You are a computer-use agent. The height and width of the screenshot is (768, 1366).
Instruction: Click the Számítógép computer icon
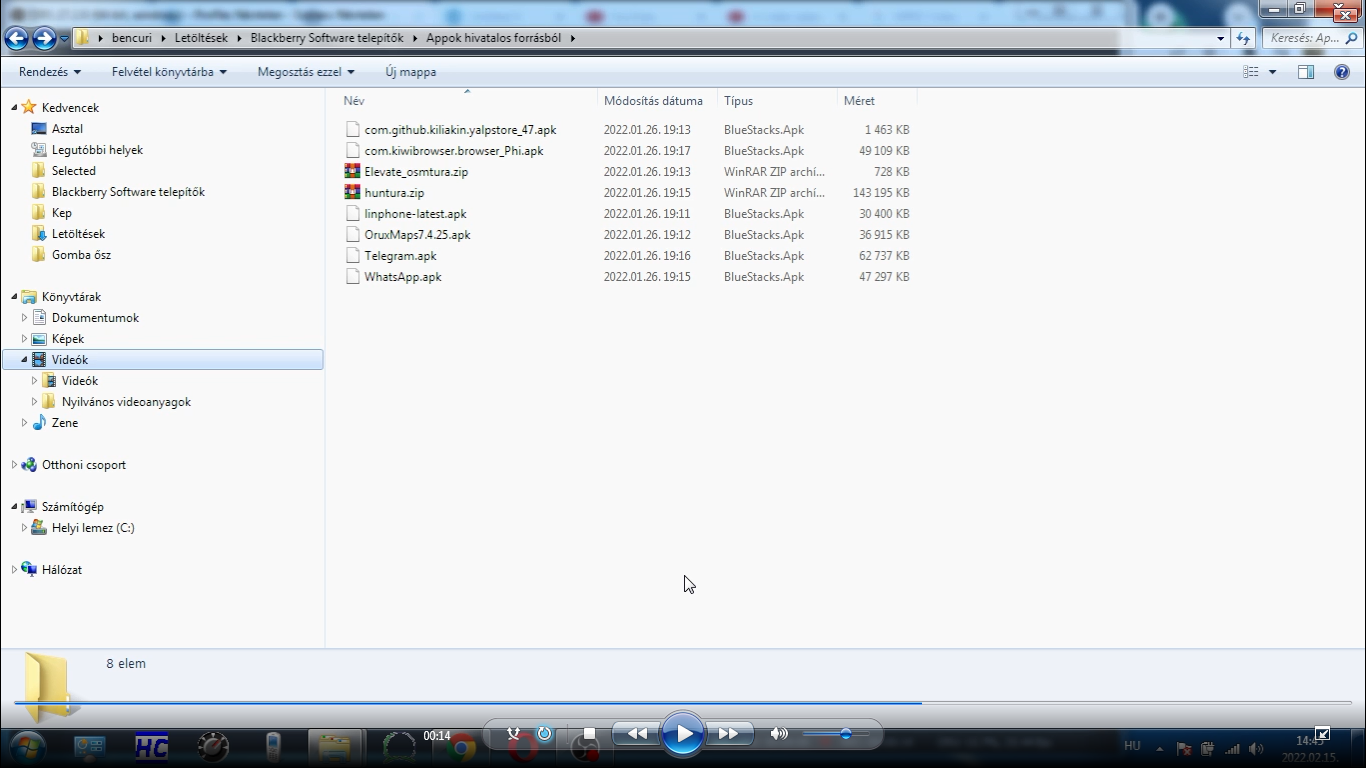[x=29, y=507]
